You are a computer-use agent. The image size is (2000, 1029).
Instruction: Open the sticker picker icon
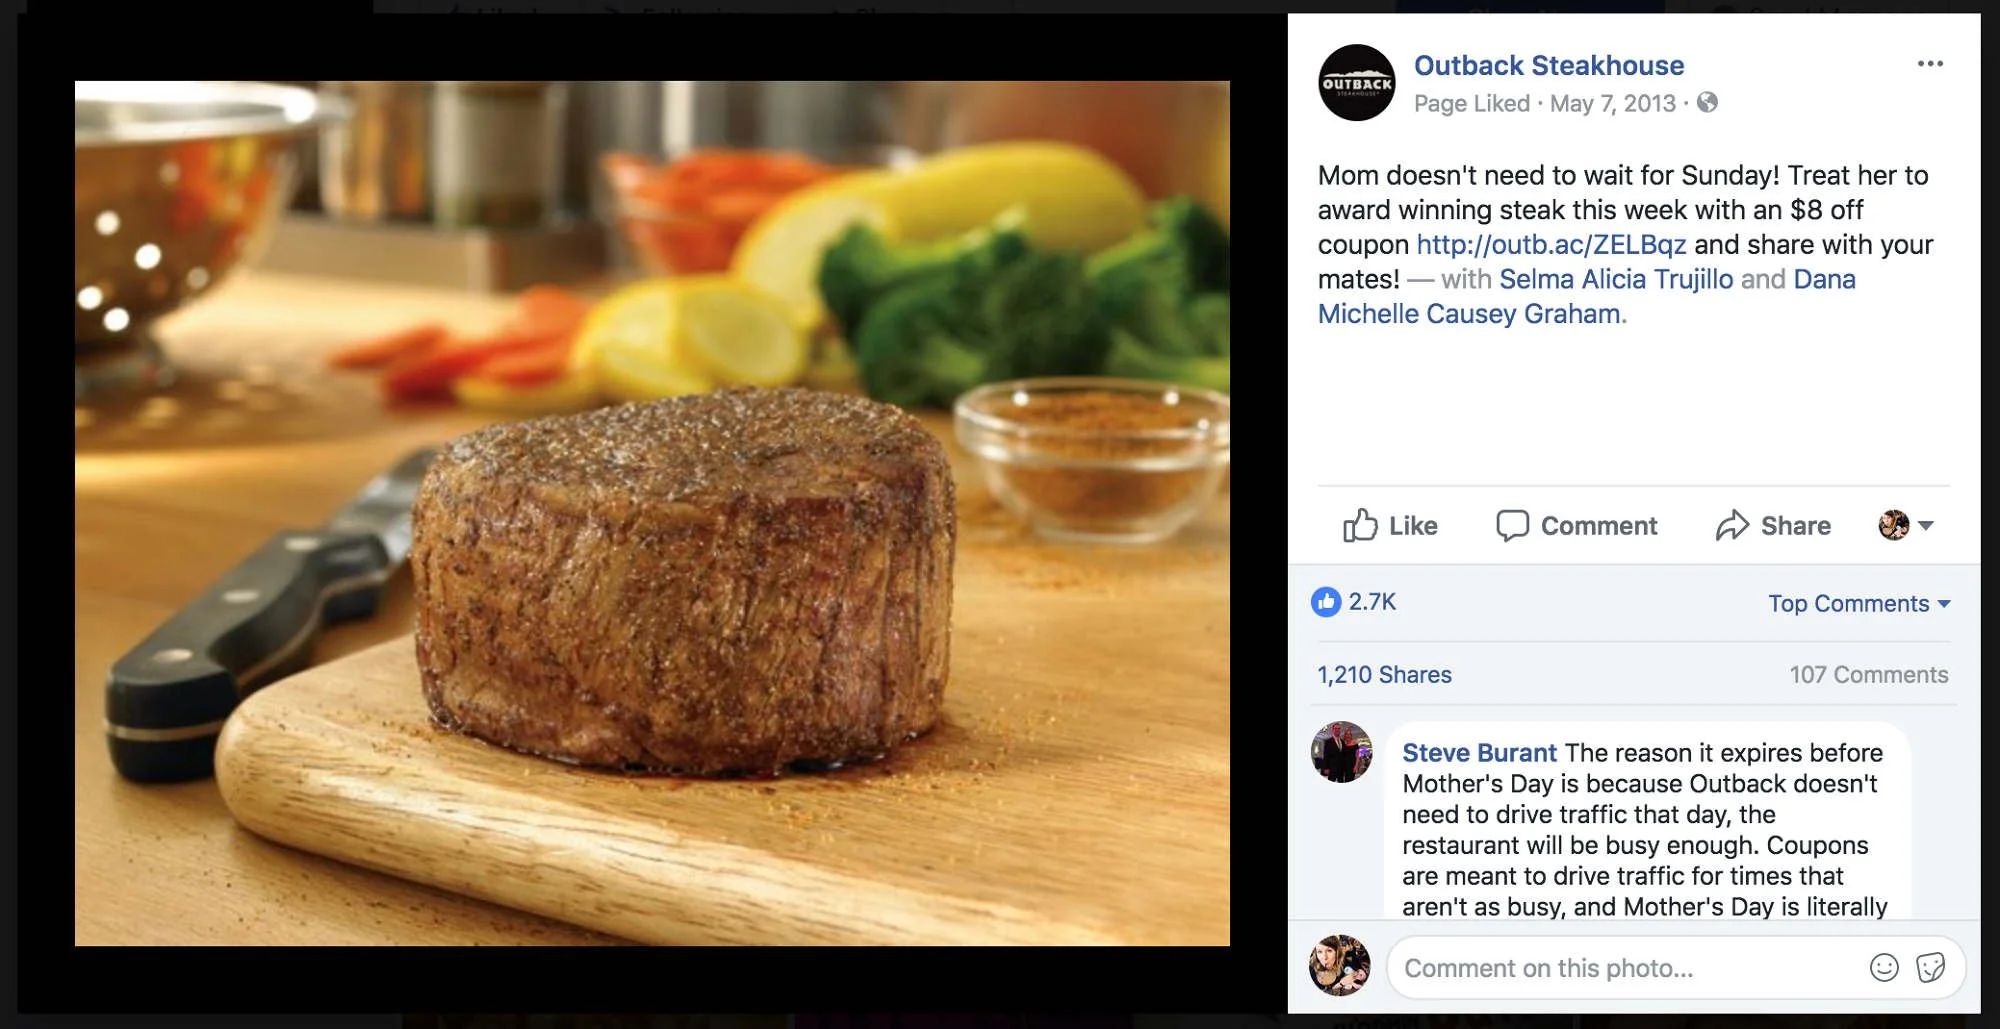pos(1931,967)
